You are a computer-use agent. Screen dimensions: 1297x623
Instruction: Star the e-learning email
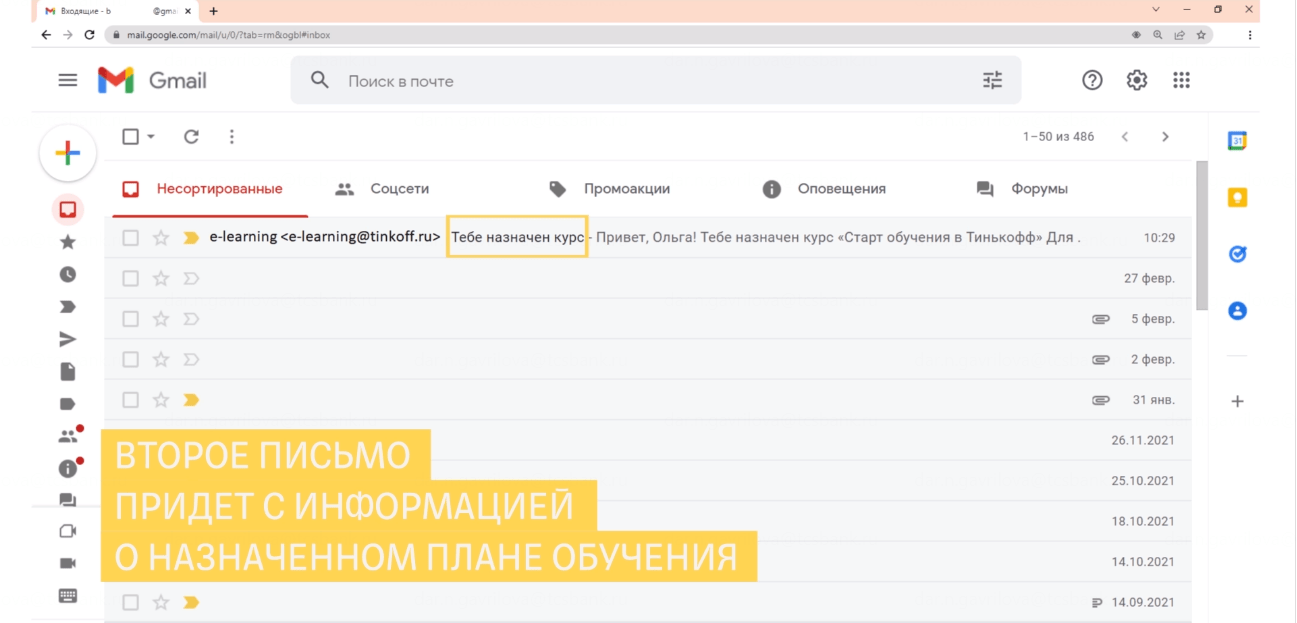tap(159, 238)
